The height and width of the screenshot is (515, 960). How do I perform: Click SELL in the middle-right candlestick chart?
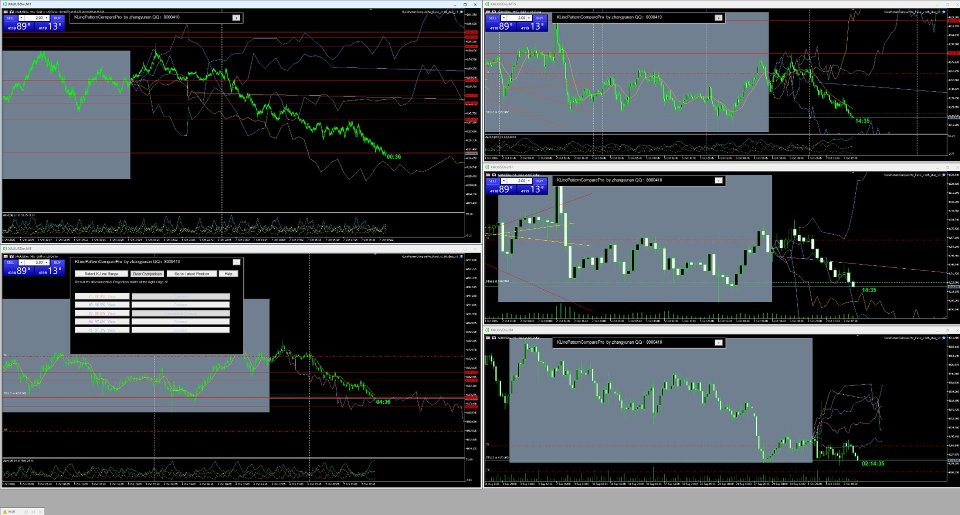(x=492, y=181)
